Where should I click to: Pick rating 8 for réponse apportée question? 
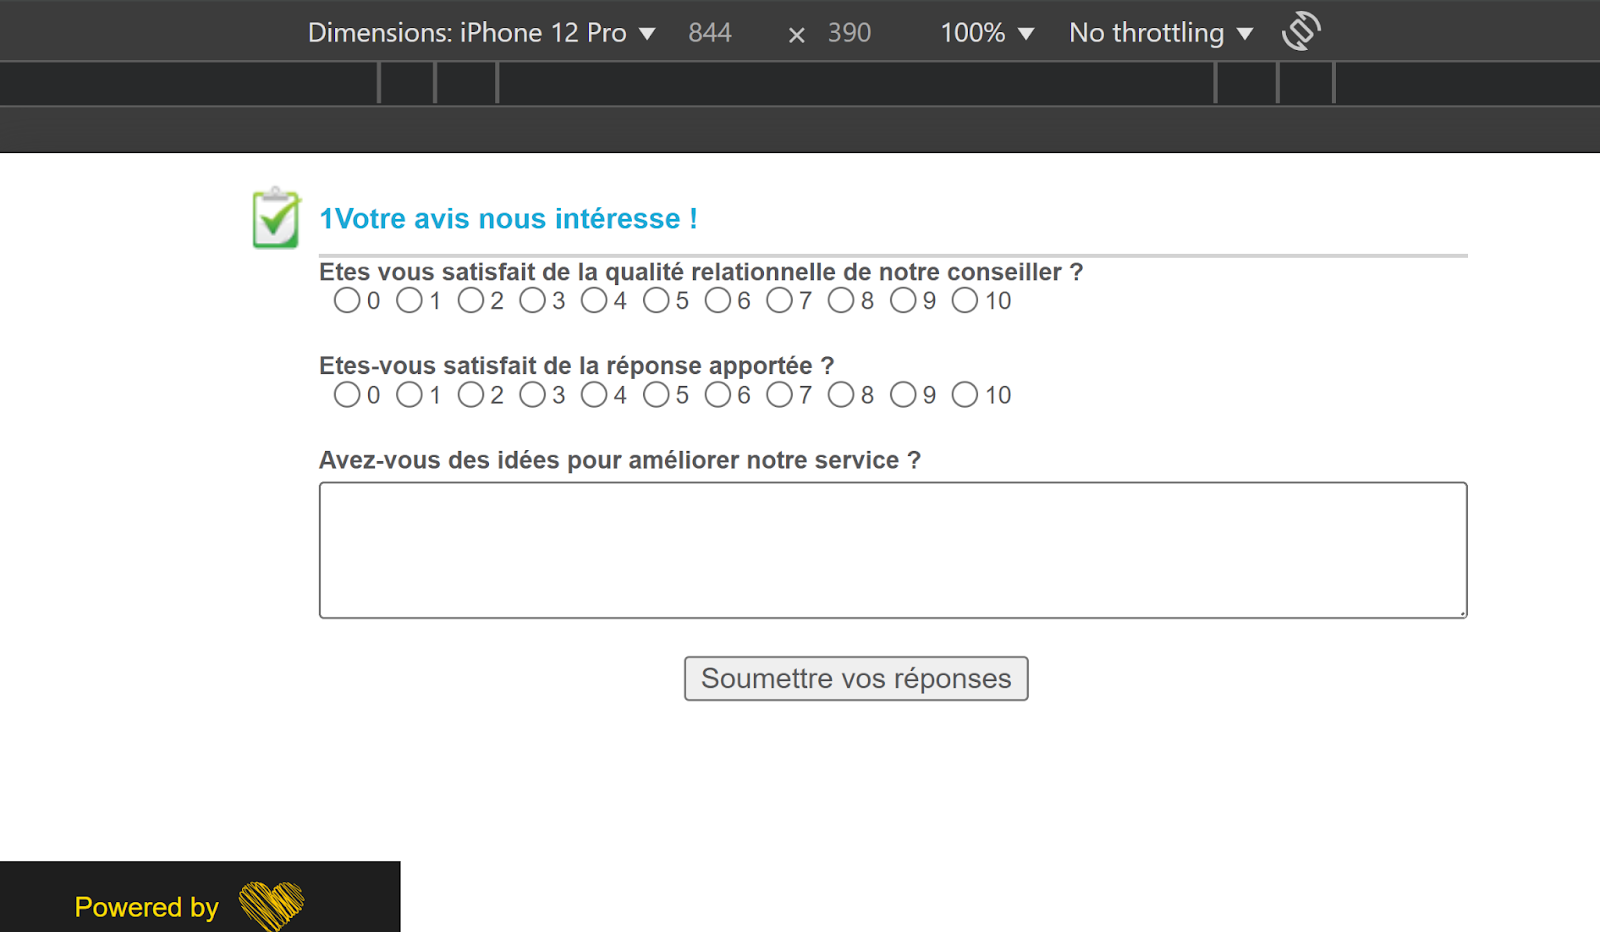point(841,395)
